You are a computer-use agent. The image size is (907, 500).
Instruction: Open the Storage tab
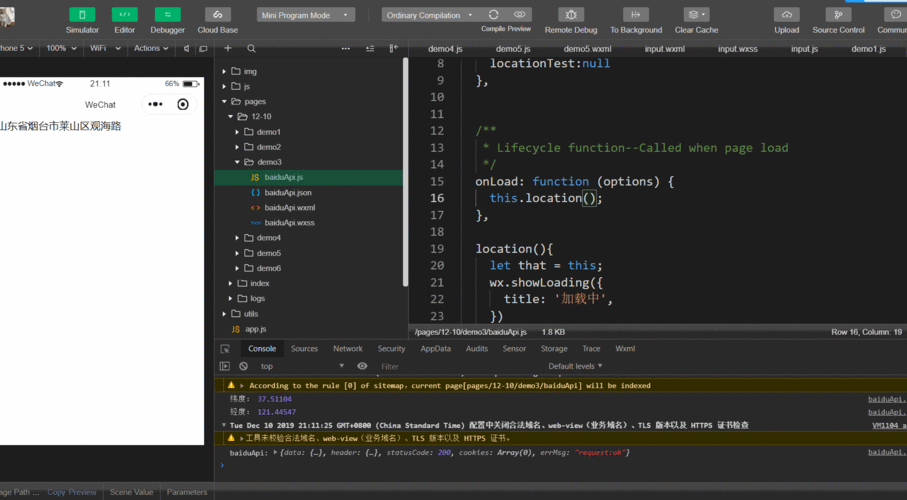[x=554, y=348]
